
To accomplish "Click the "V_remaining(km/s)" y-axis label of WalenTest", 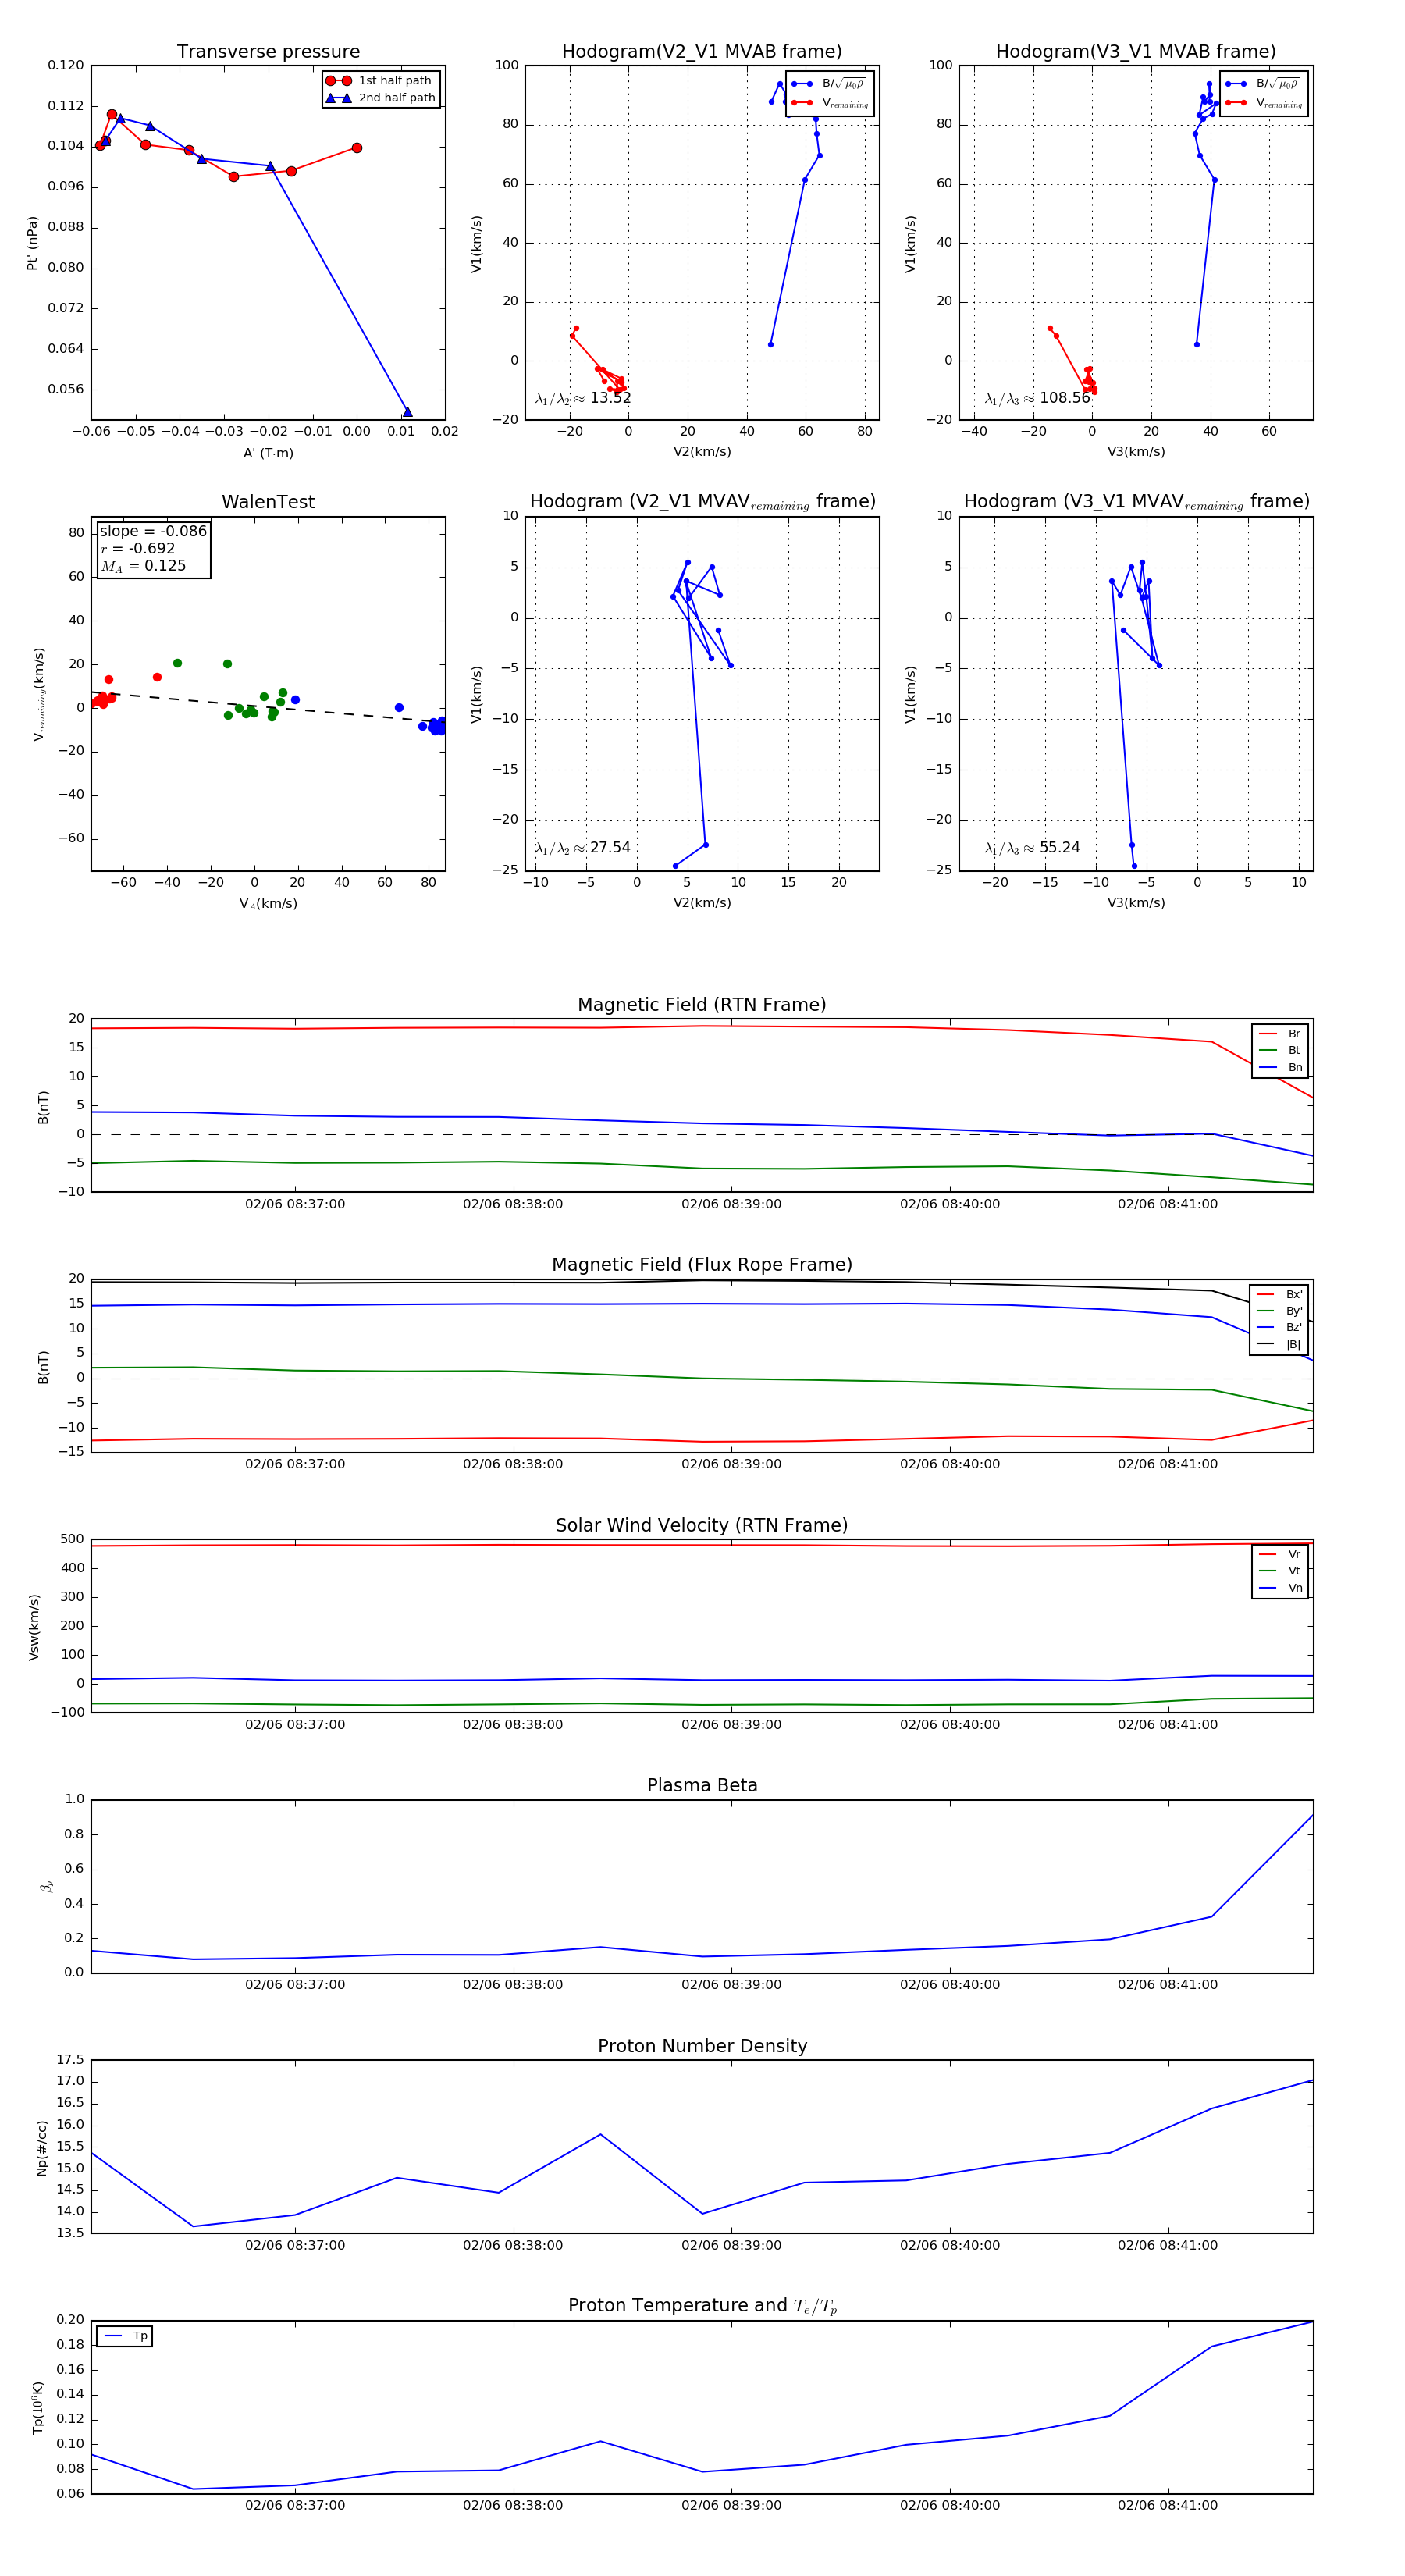I will coord(38,694).
